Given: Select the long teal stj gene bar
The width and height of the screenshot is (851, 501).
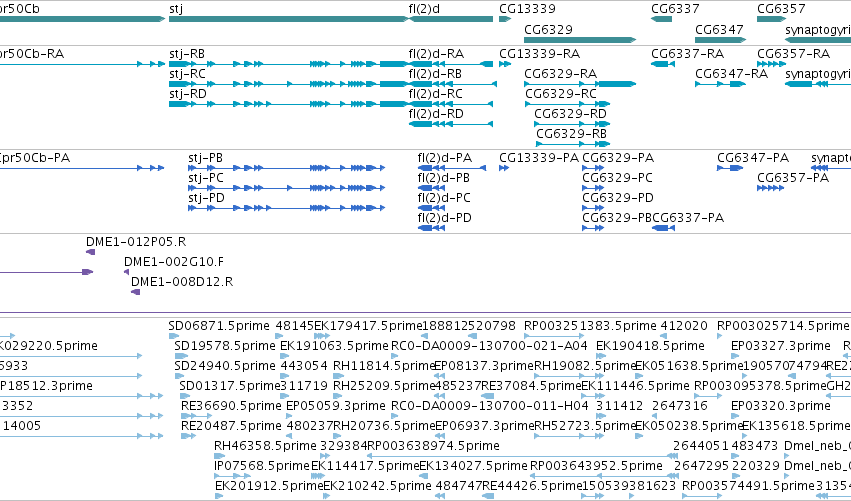Looking at the screenshot, I should (288, 19).
